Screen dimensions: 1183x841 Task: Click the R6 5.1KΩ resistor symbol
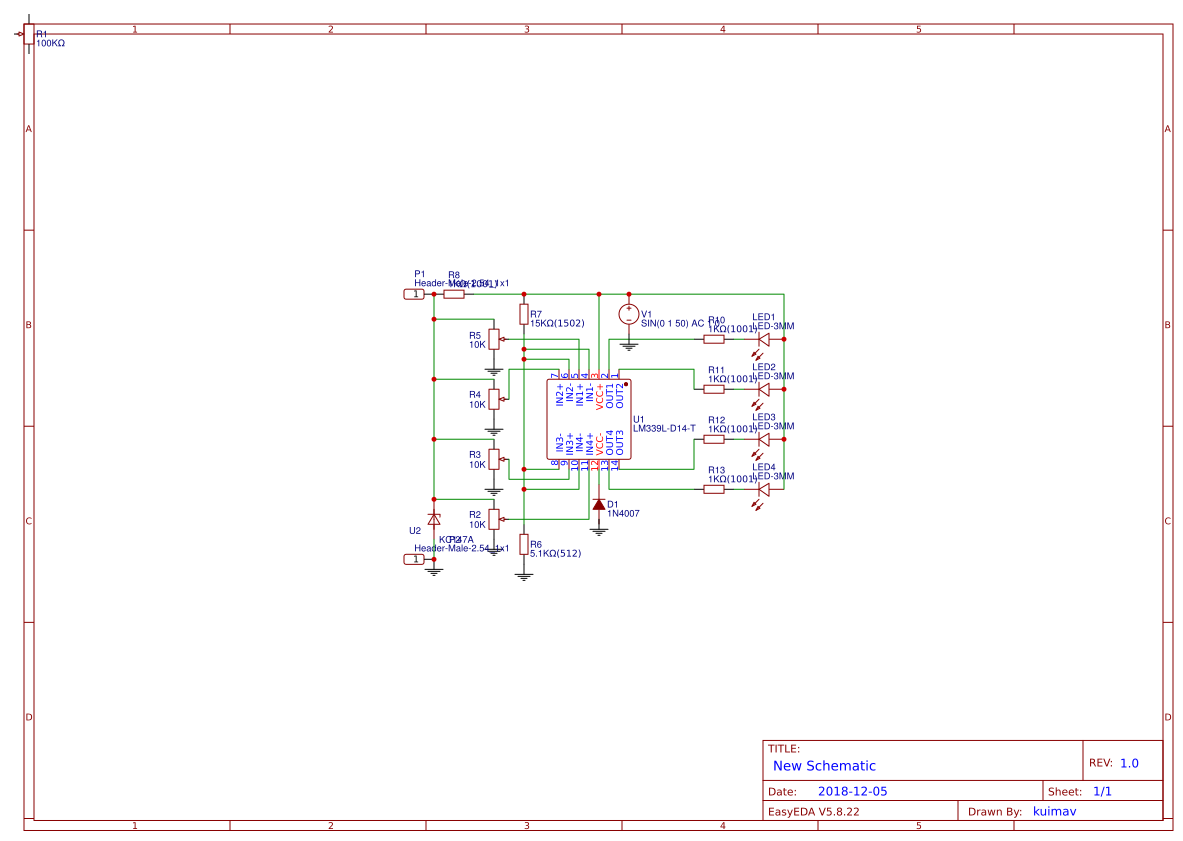[523, 544]
